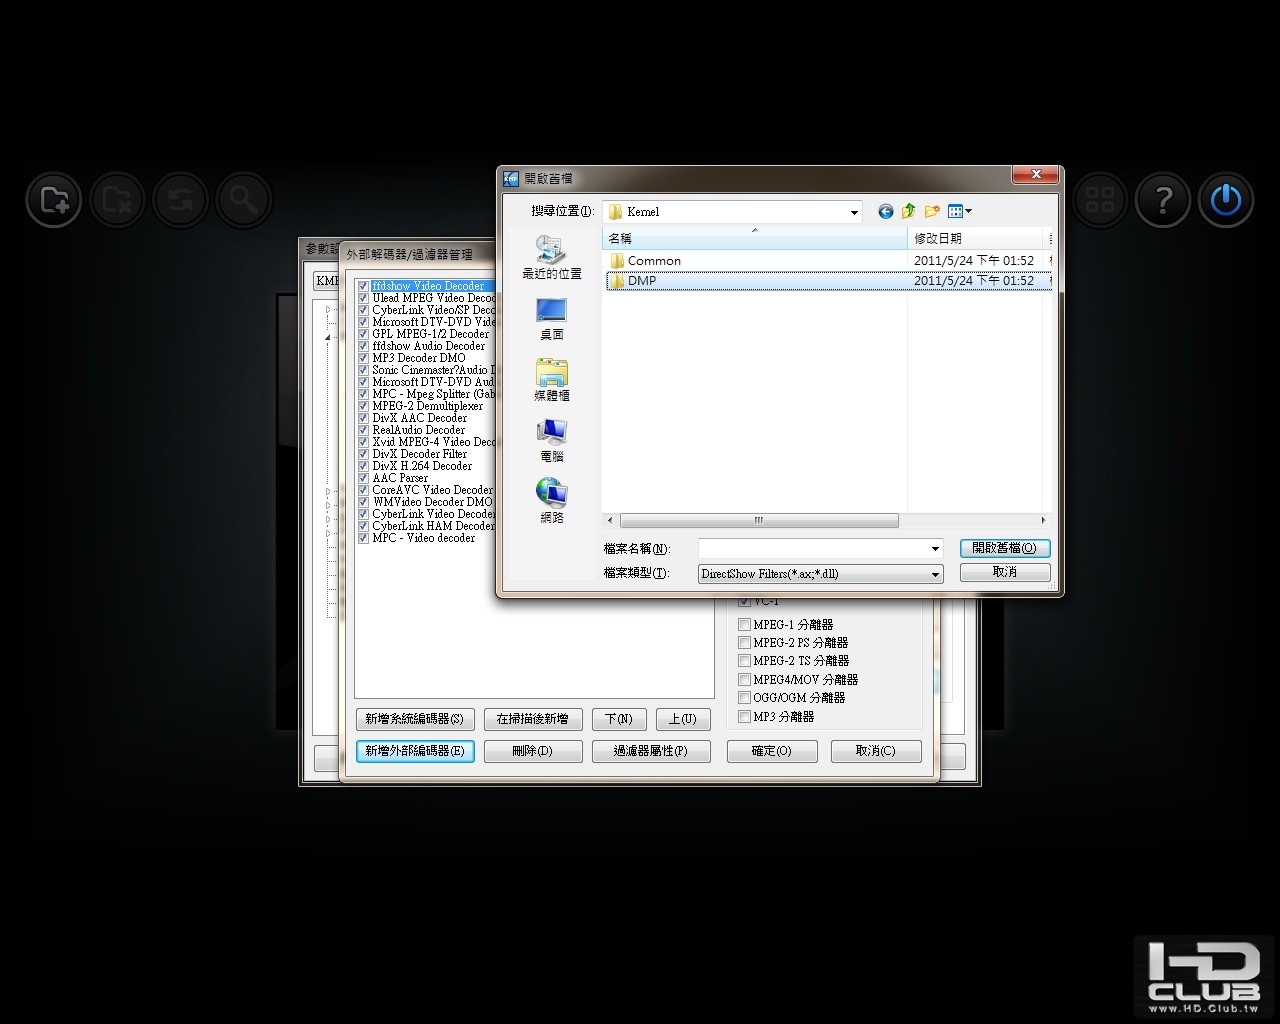Open the view menu icon in the toolbar
Viewport: 1280px width, 1024px height.
pyautogui.click(x=959, y=211)
